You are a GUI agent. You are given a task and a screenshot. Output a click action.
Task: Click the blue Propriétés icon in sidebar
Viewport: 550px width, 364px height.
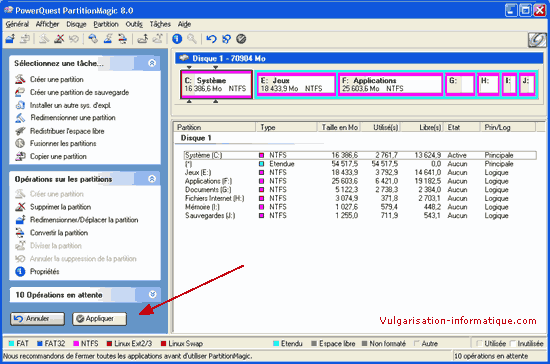click(20, 271)
